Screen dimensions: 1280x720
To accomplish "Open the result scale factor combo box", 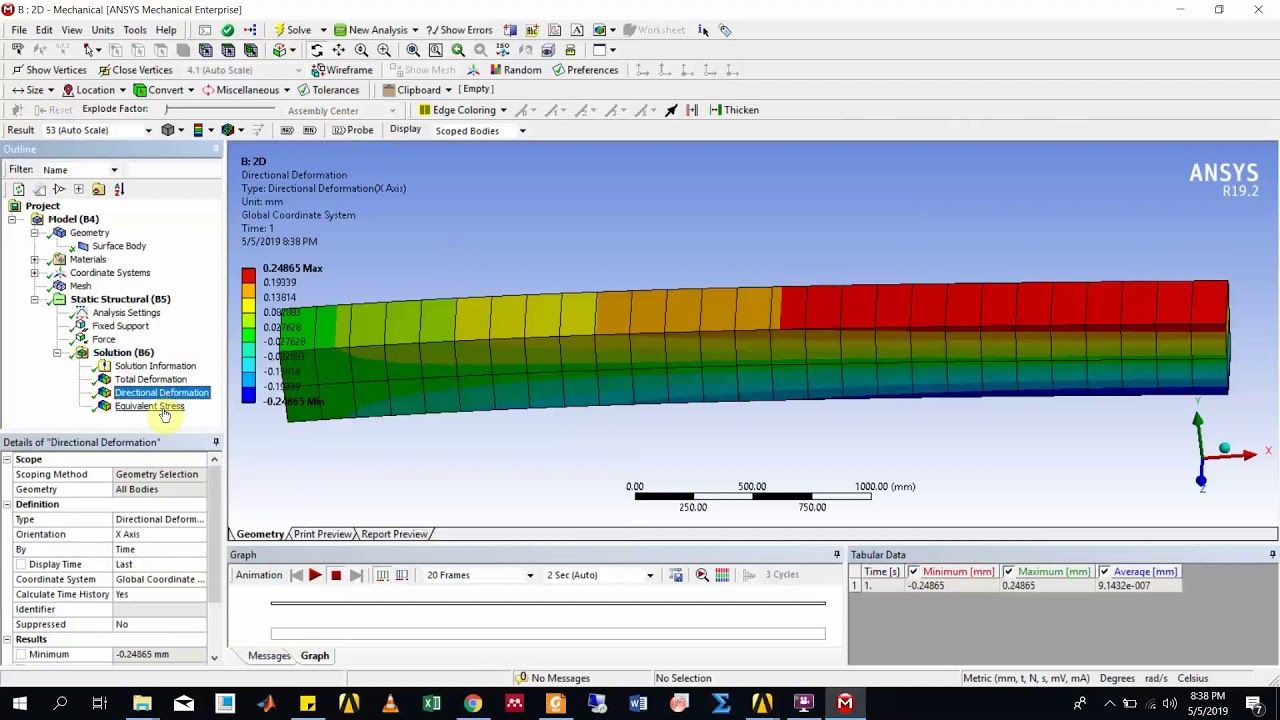I will [x=99, y=130].
